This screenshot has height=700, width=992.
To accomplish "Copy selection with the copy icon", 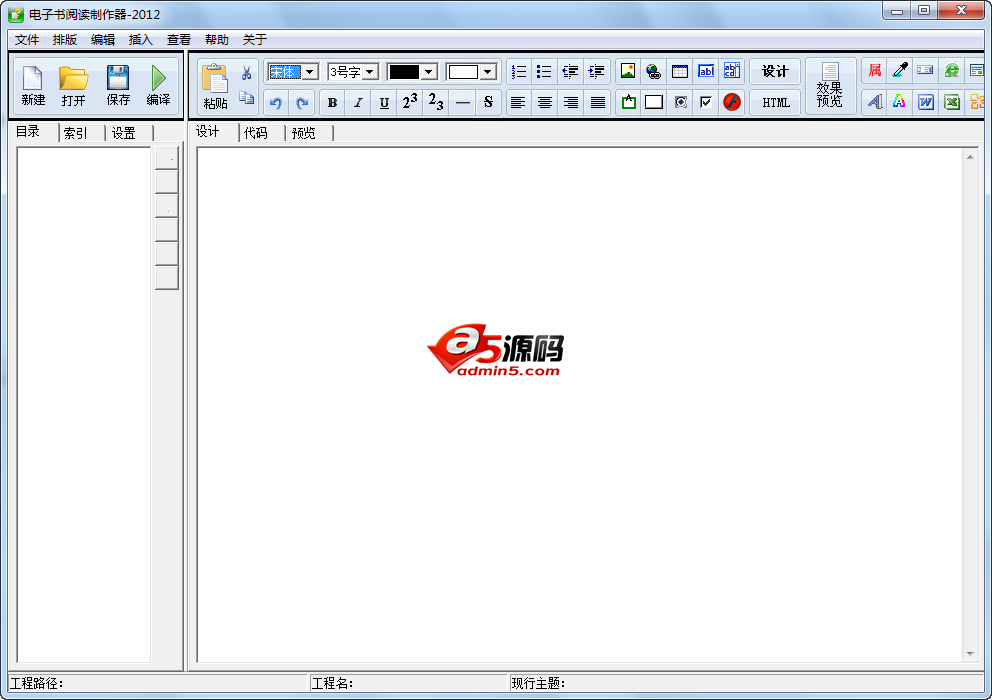I will coord(246,98).
